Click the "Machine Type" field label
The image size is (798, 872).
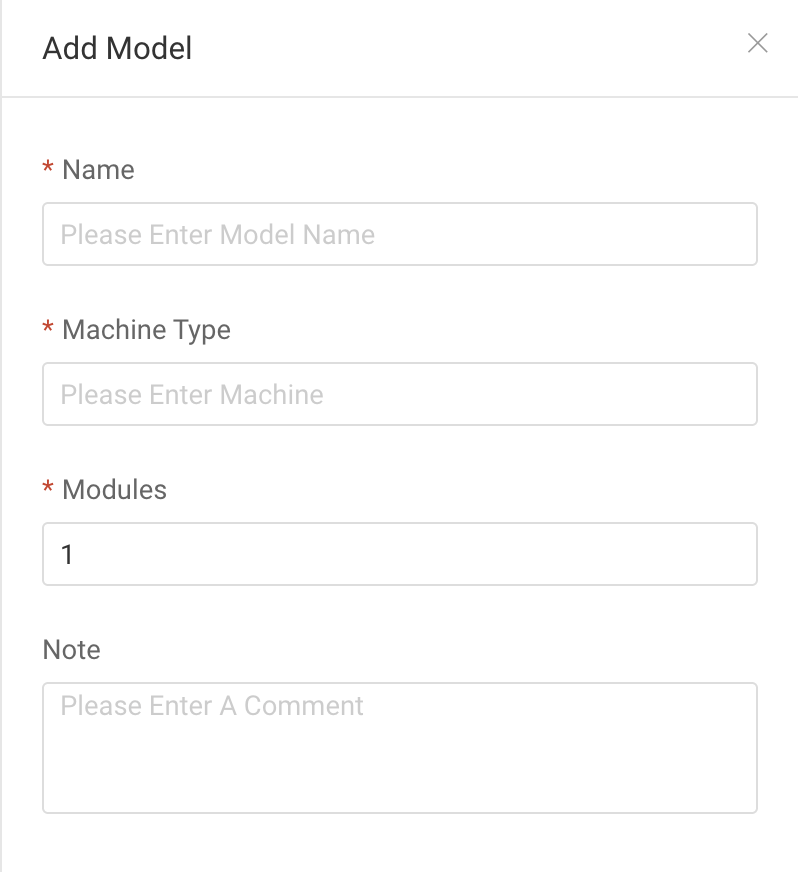(146, 330)
